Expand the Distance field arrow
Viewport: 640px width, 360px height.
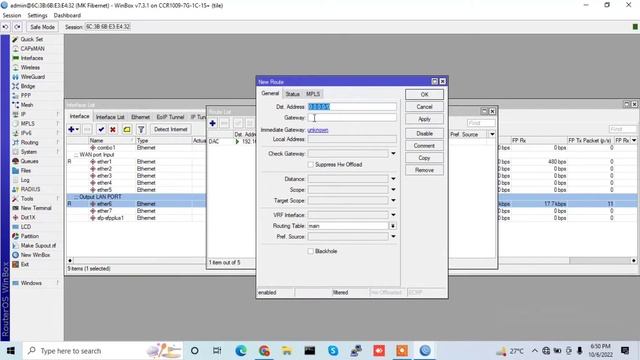(x=393, y=179)
